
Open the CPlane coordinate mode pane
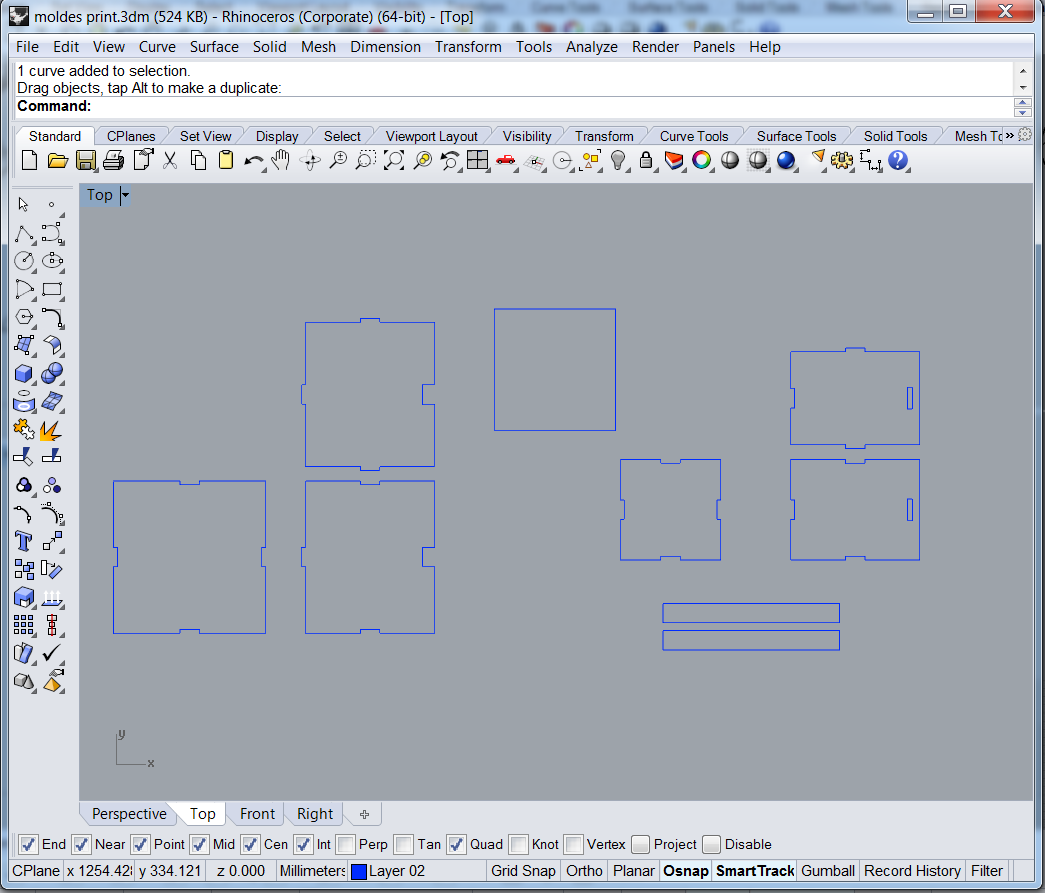click(36, 871)
